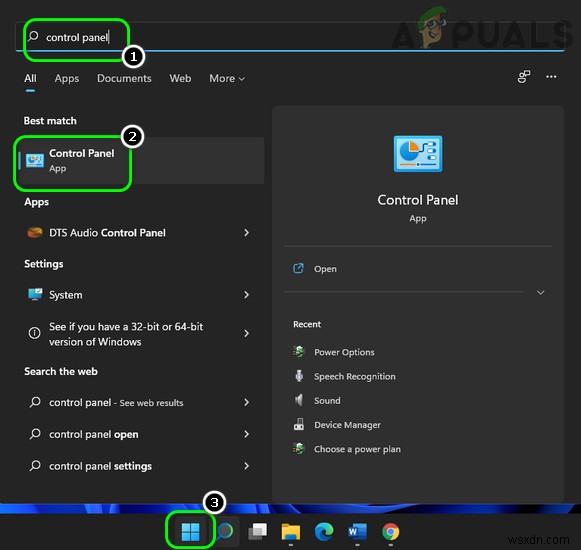
Task: Click the search magnifier icon in search box
Action: (x=33, y=36)
